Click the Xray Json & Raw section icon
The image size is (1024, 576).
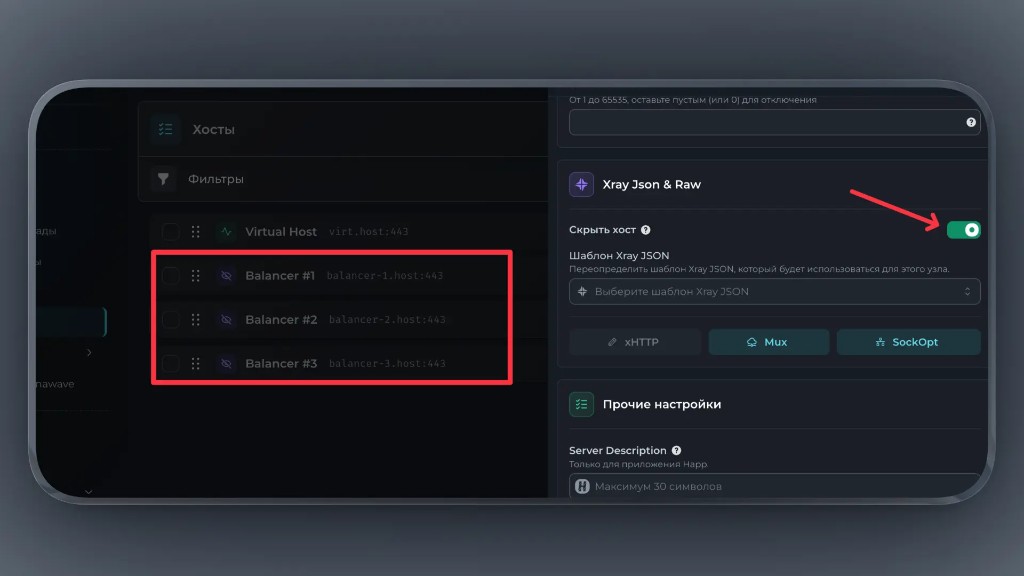[581, 185]
